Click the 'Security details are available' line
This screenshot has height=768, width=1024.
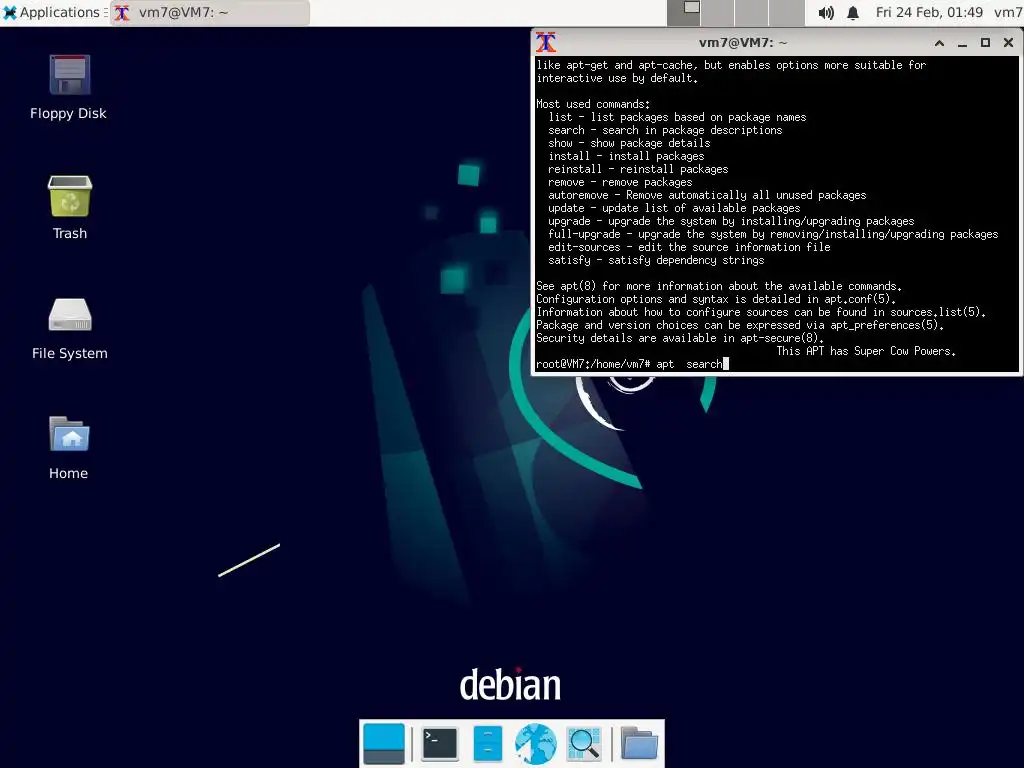(x=680, y=338)
